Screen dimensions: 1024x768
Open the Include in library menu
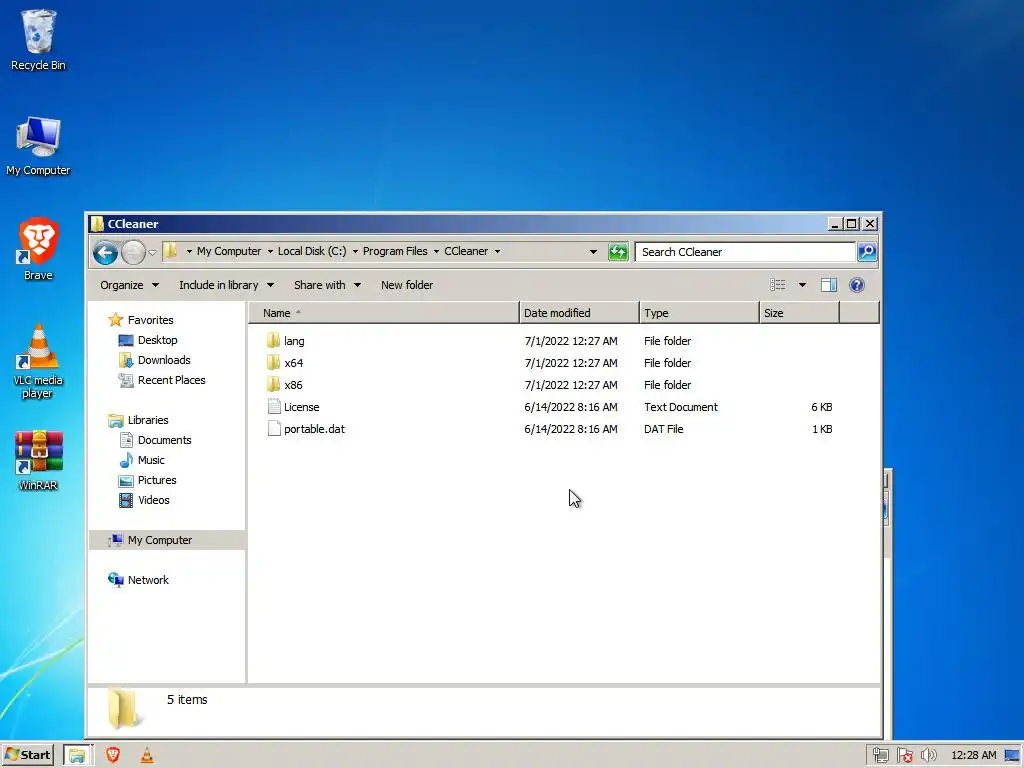coord(227,285)
